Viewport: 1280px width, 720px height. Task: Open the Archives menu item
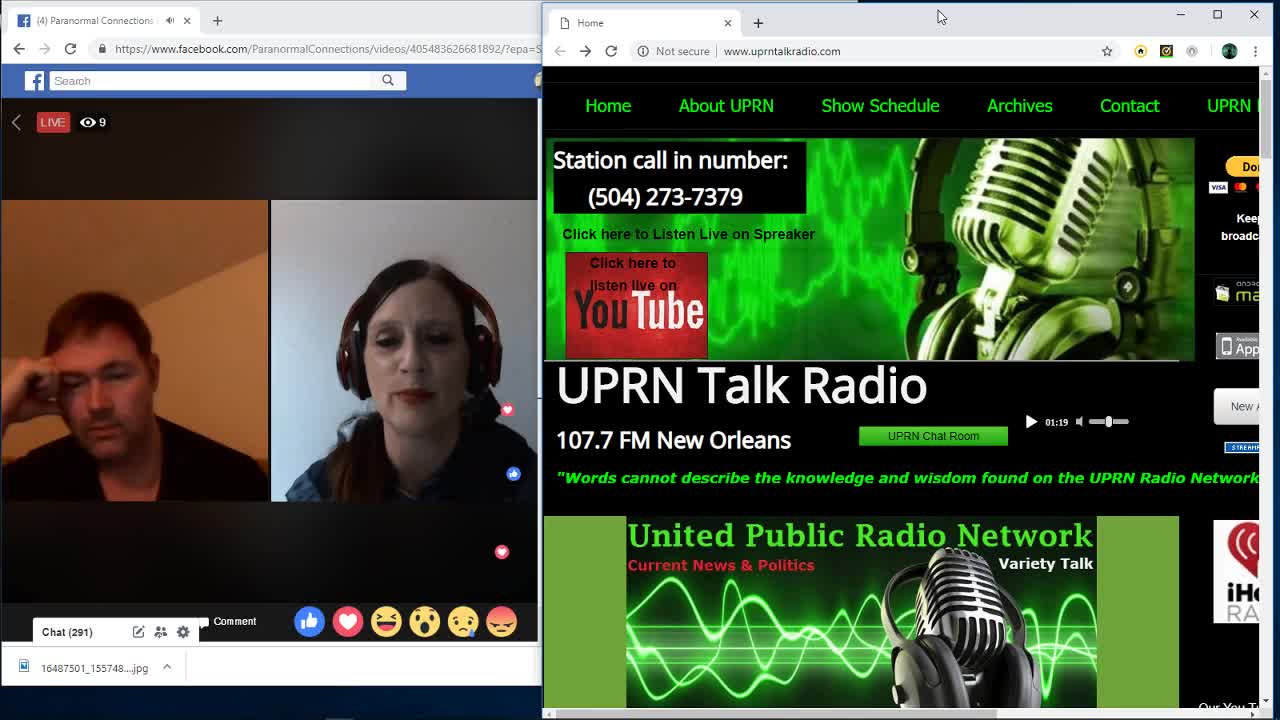pos(1019,106)
